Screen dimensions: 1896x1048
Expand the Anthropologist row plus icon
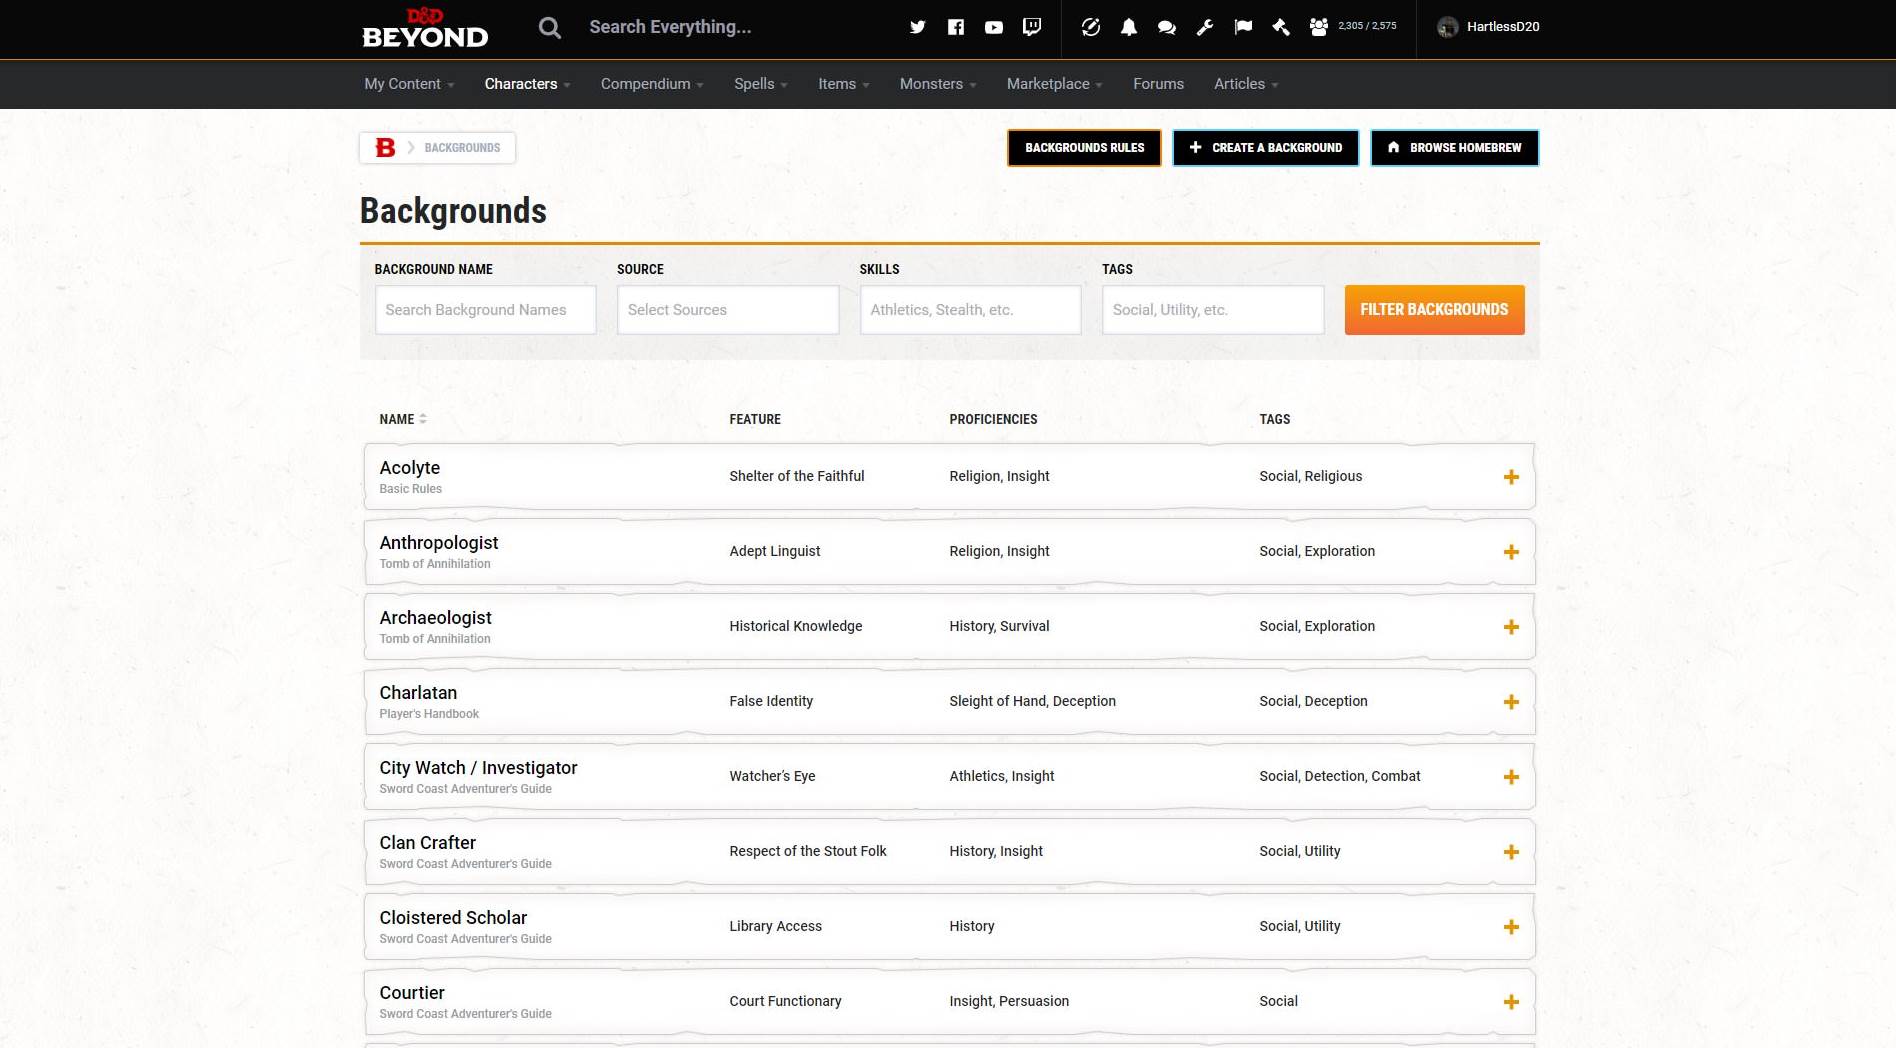(x=1511, y=552)
